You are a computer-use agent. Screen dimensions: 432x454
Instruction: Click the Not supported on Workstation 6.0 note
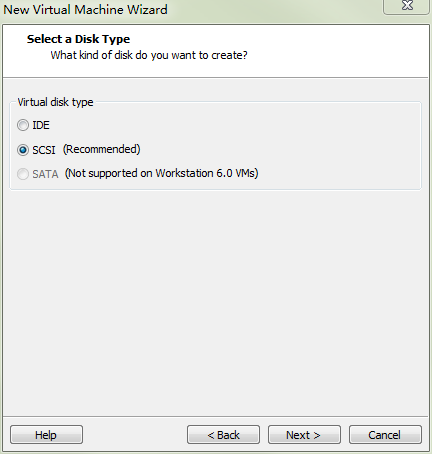click(161, 173)
